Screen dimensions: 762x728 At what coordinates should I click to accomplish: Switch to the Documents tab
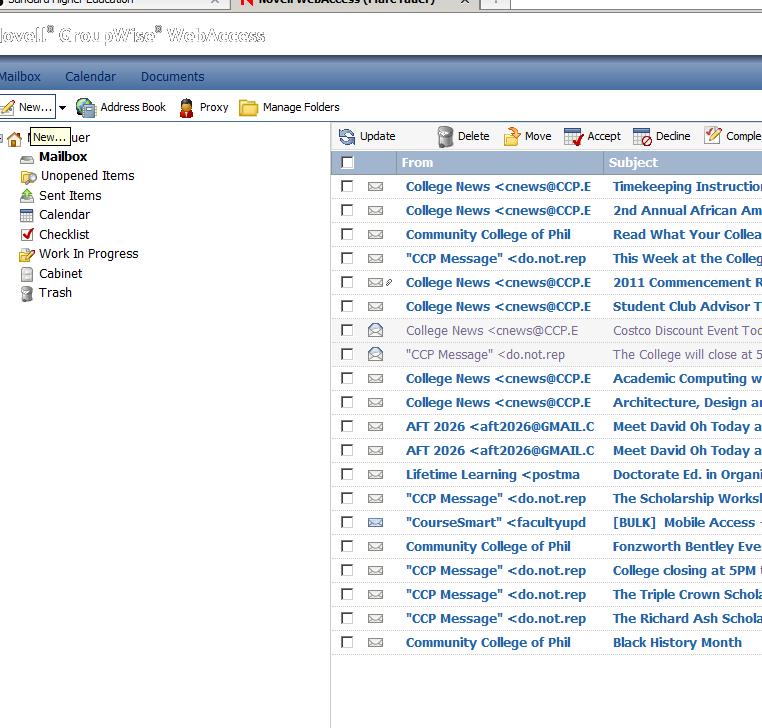[173, 77]
